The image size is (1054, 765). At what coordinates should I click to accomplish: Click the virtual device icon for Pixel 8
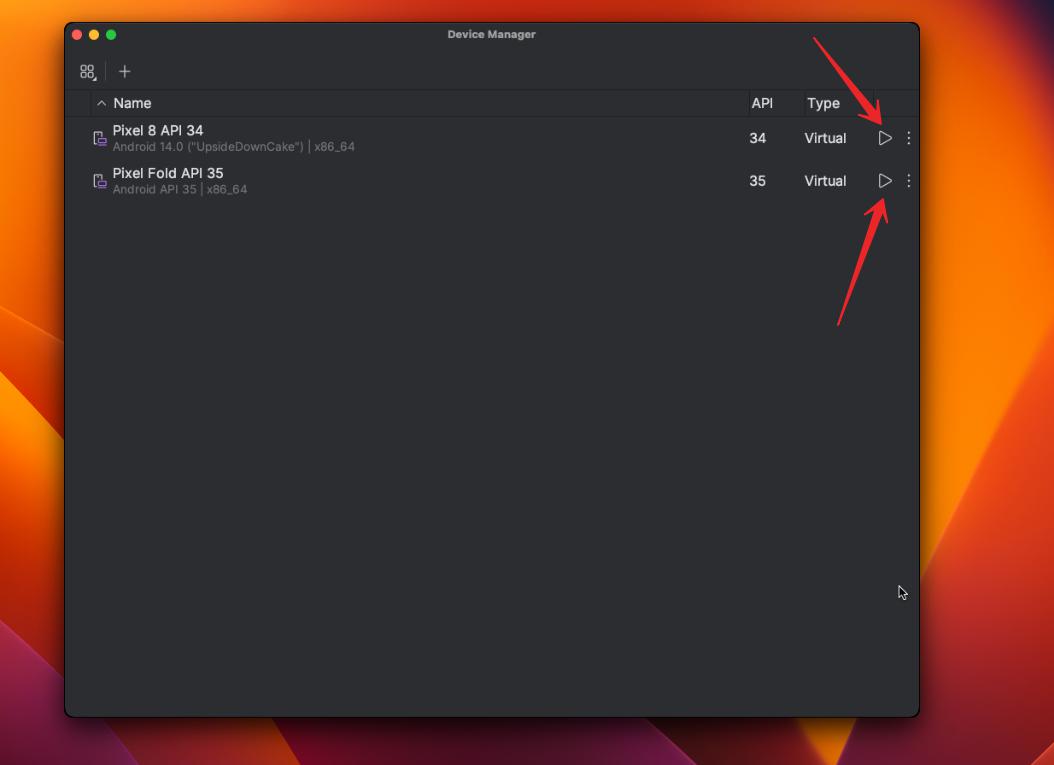(99, 138)
